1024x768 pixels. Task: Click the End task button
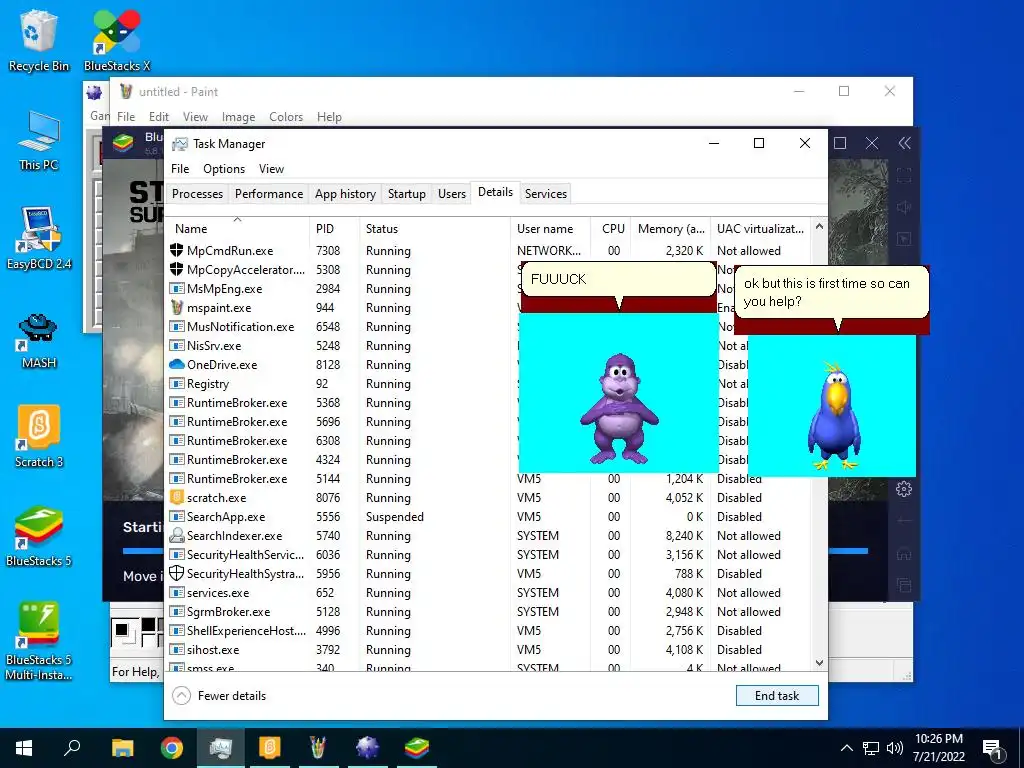tap(776, 696)
